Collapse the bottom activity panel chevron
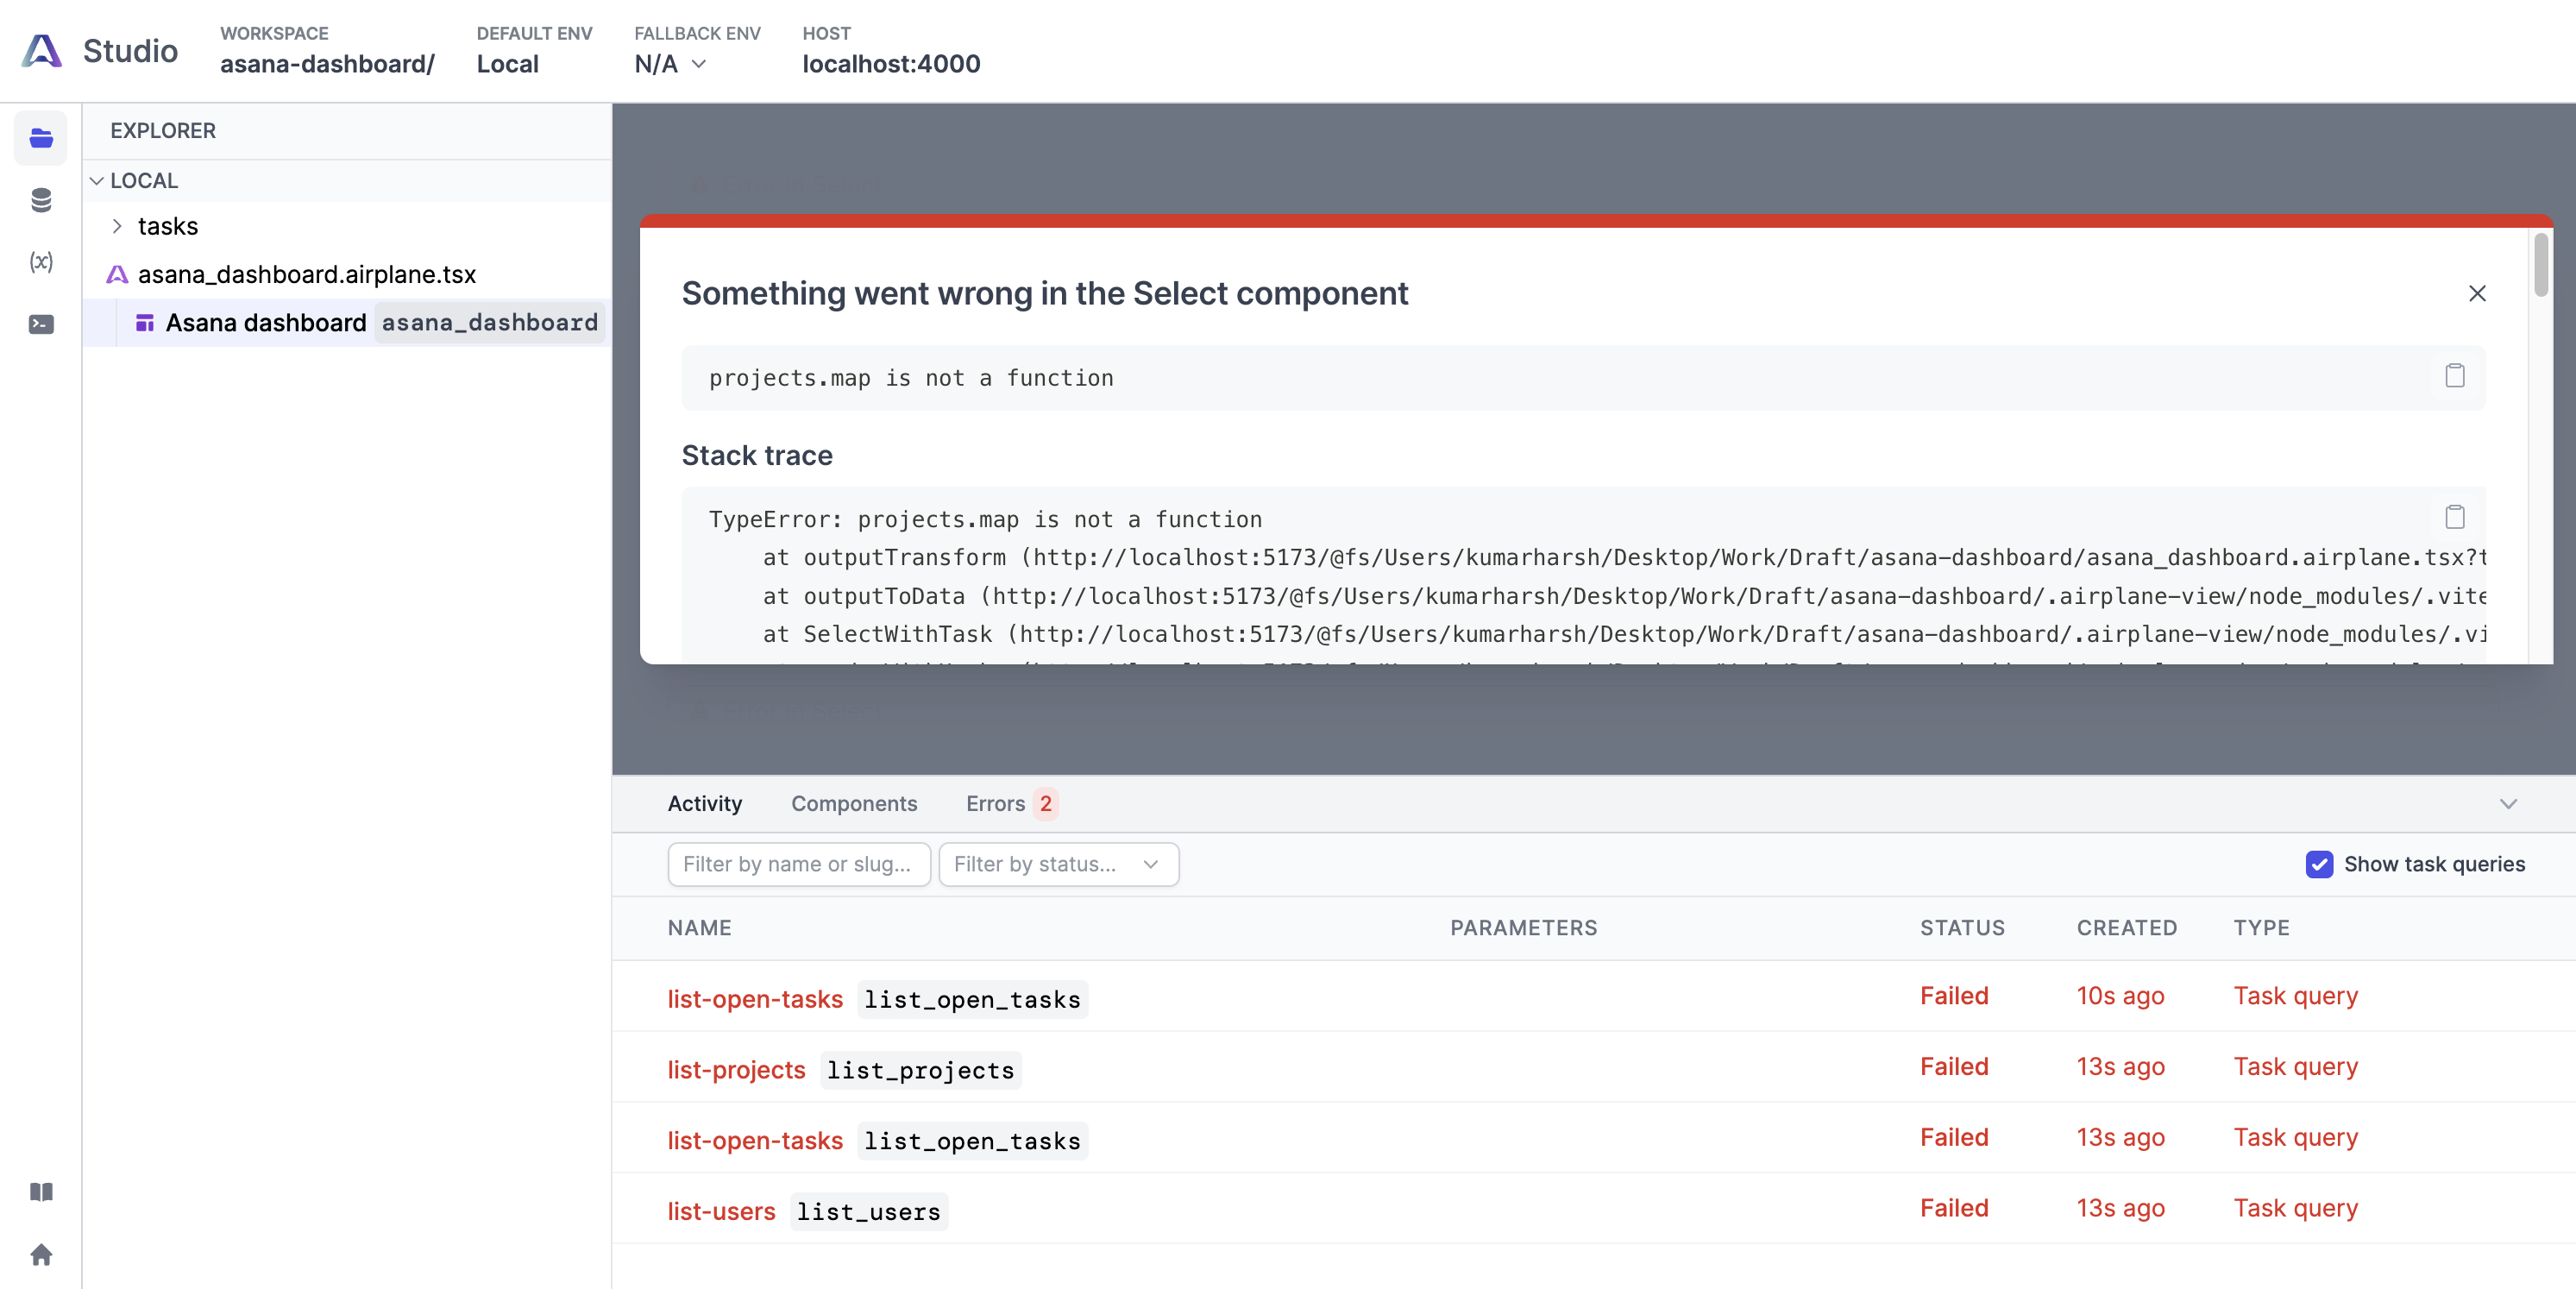The image size is (2576, 1289). 2508,804
